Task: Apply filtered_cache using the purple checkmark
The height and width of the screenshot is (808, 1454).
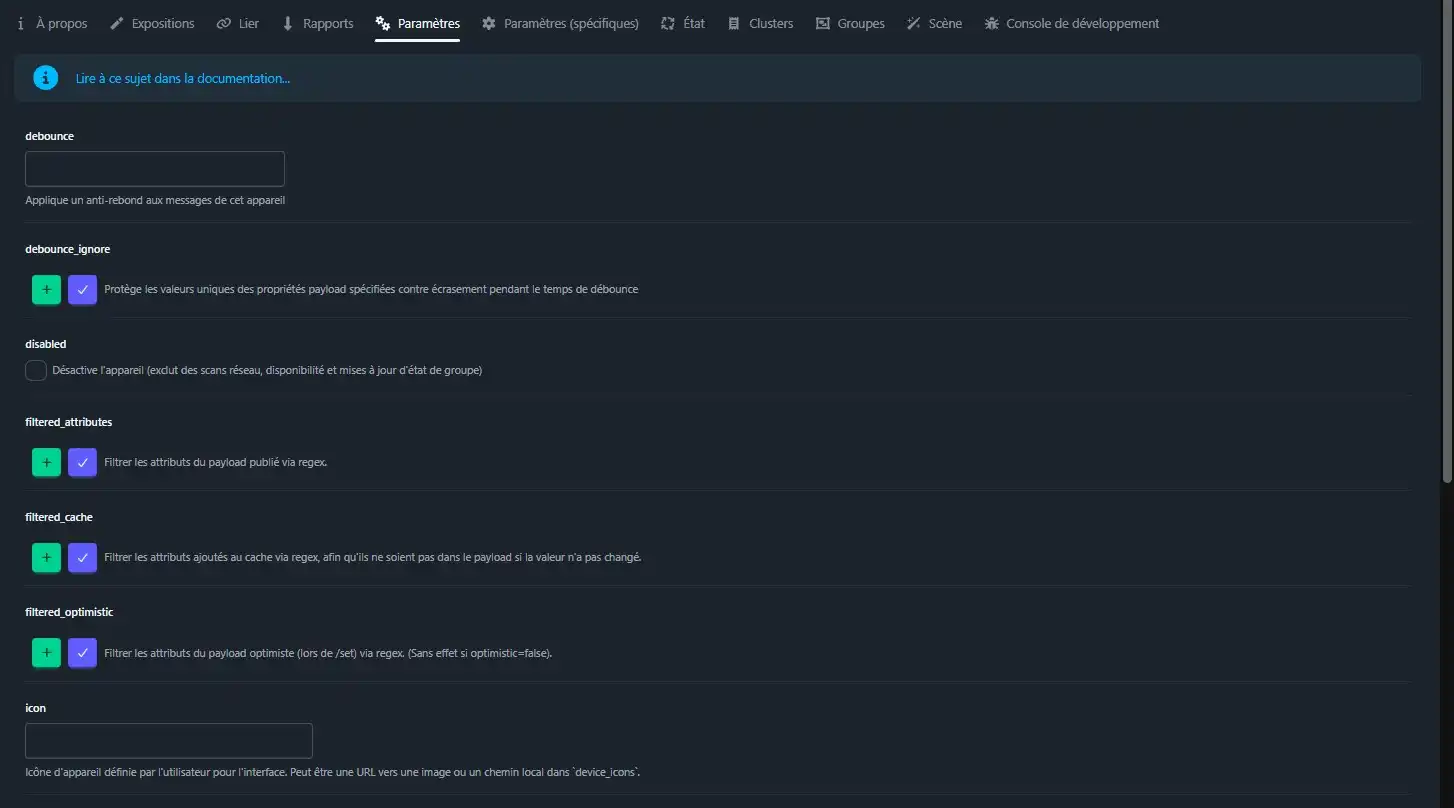Action: [83, 557]
